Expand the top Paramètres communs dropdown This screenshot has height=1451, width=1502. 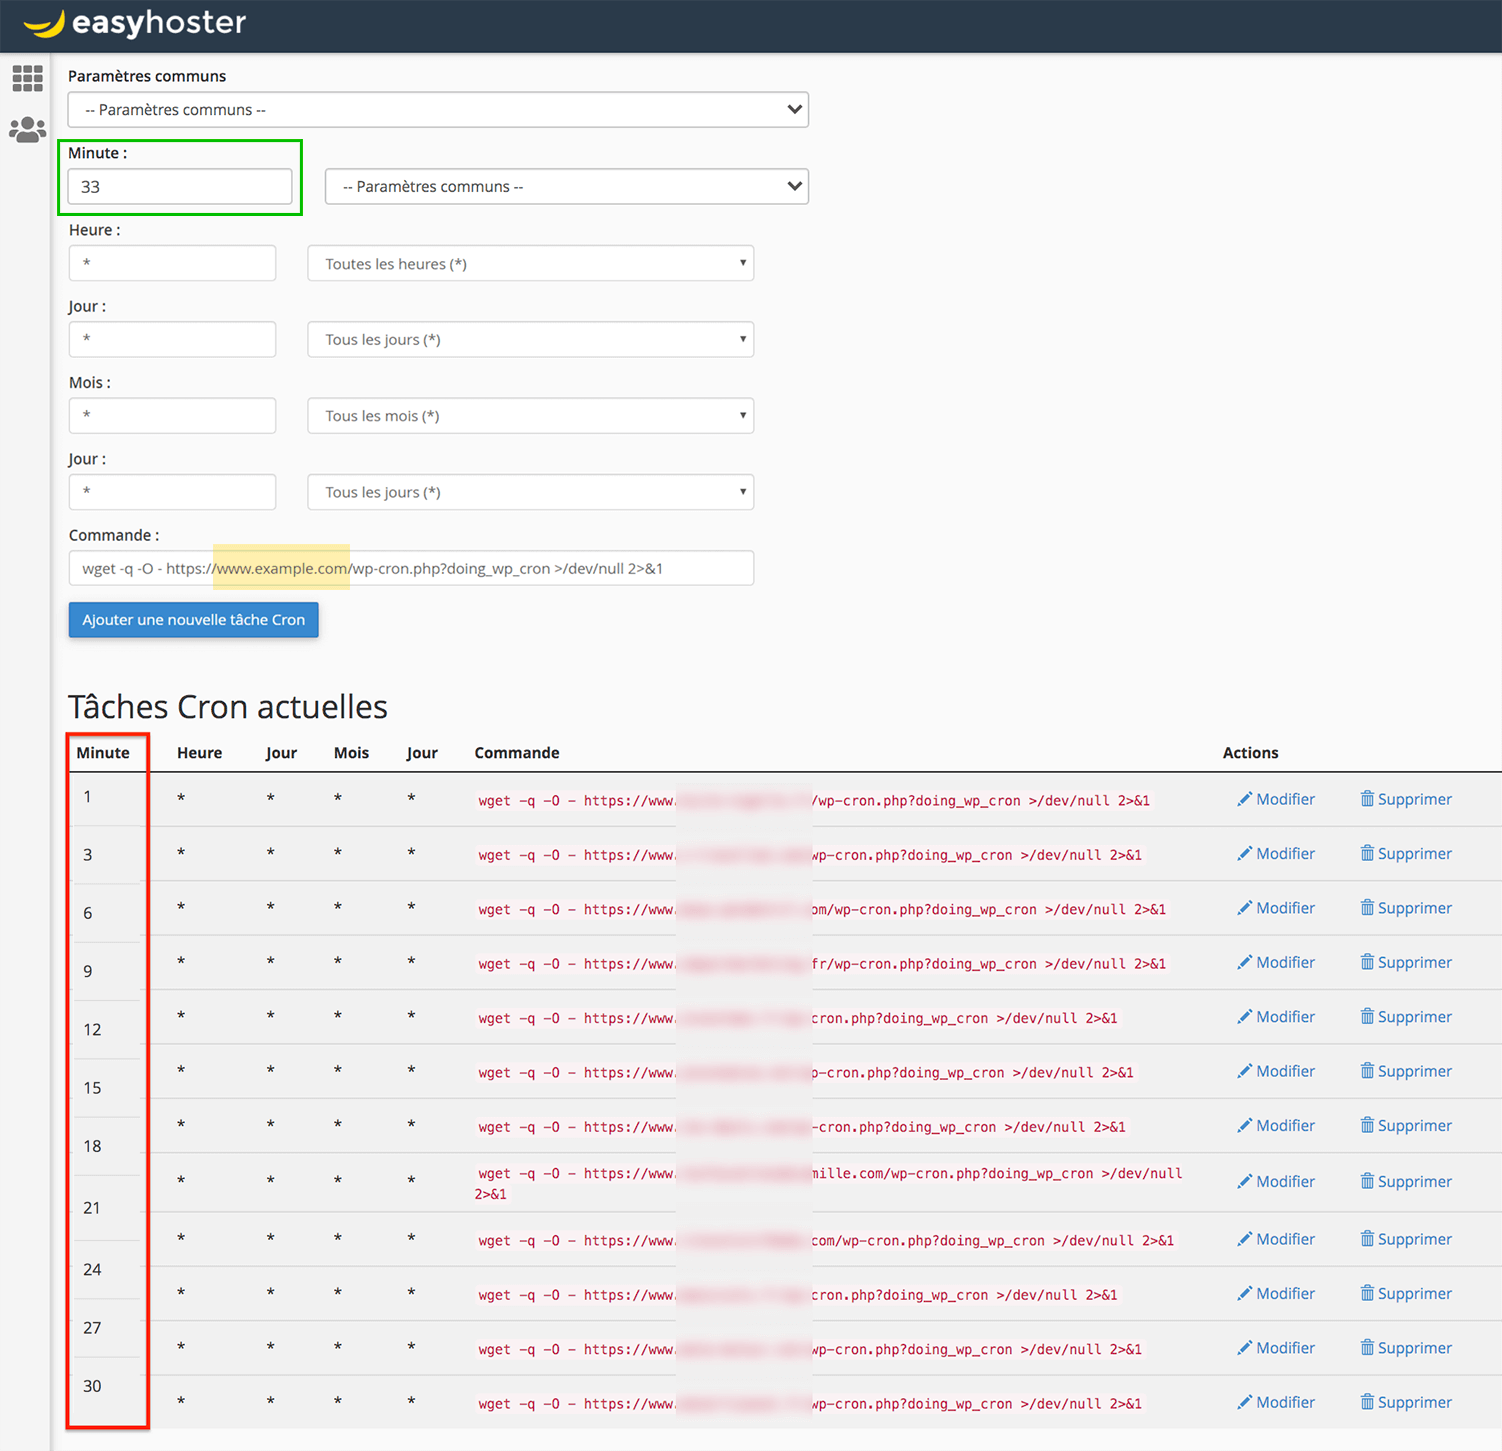[x=438, y=110]
